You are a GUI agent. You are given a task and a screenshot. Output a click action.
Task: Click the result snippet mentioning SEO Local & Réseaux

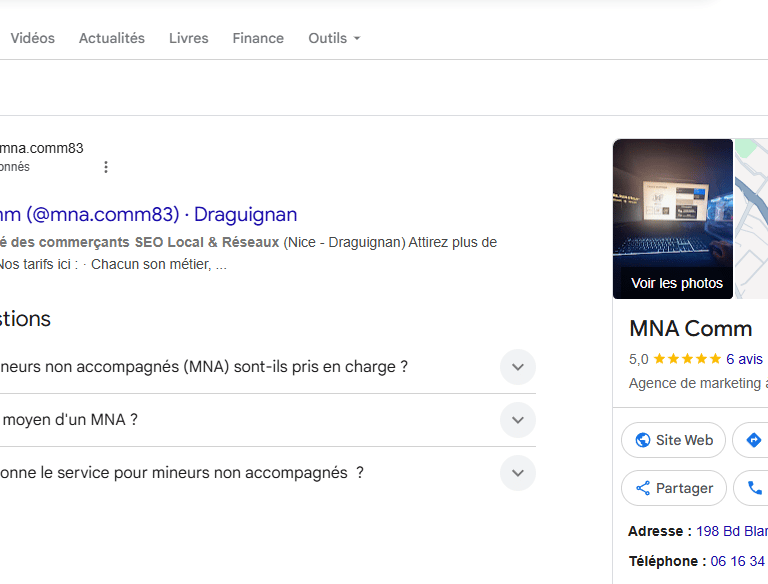coord(248,253)
